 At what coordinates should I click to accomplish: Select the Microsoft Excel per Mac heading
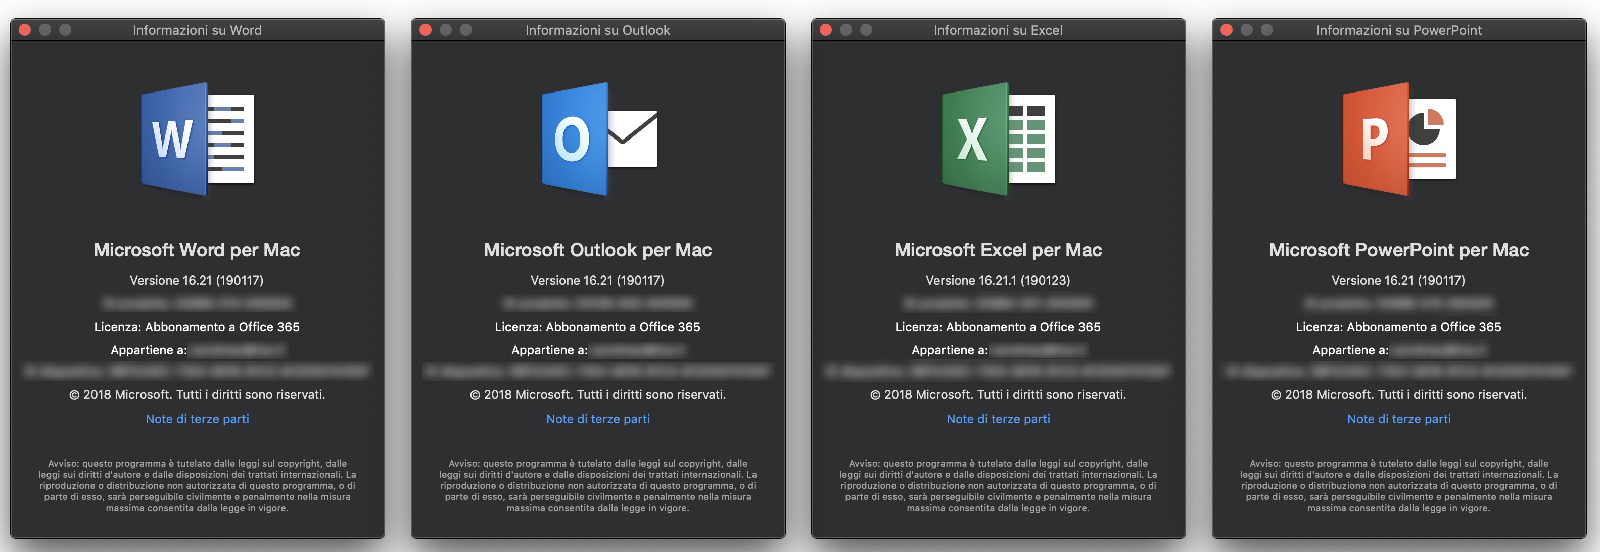(x=998, y=250)
